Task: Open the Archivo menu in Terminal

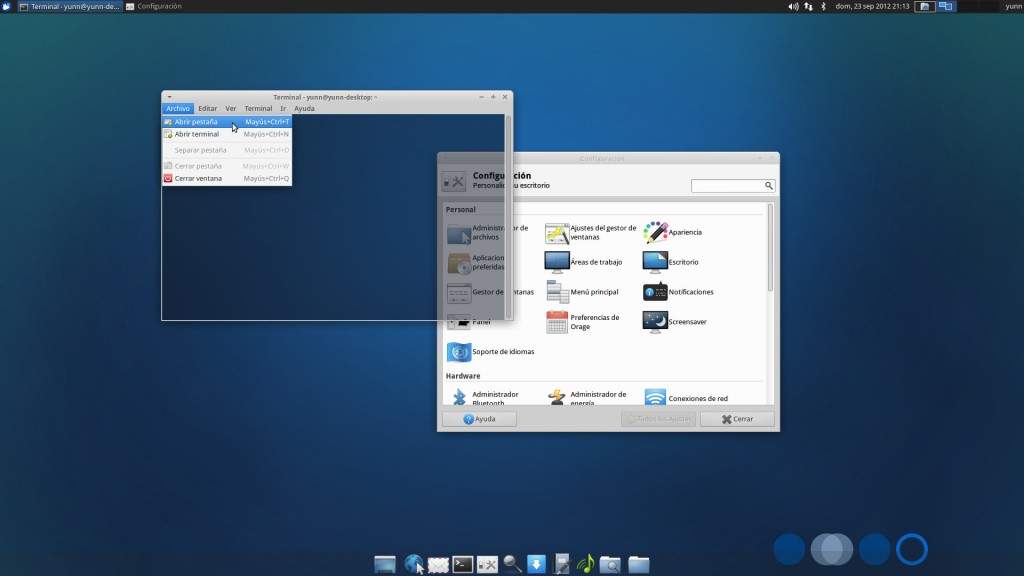Action: coord(178,108)
